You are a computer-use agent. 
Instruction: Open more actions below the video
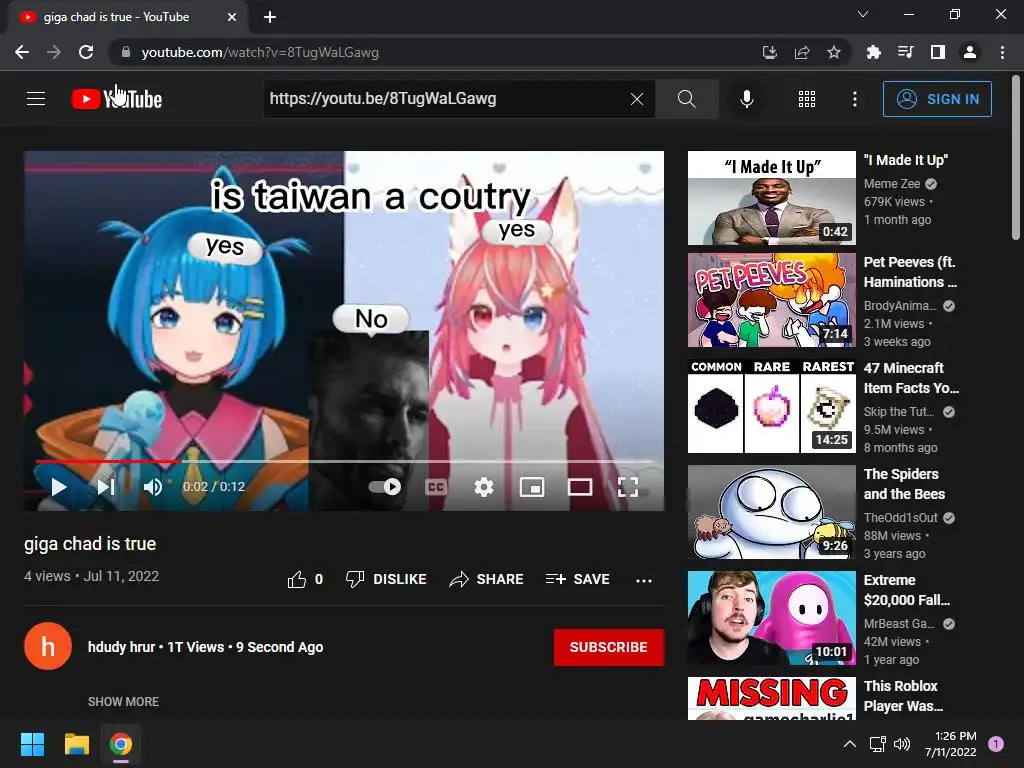pyautogui.click(x=644, y=580)
